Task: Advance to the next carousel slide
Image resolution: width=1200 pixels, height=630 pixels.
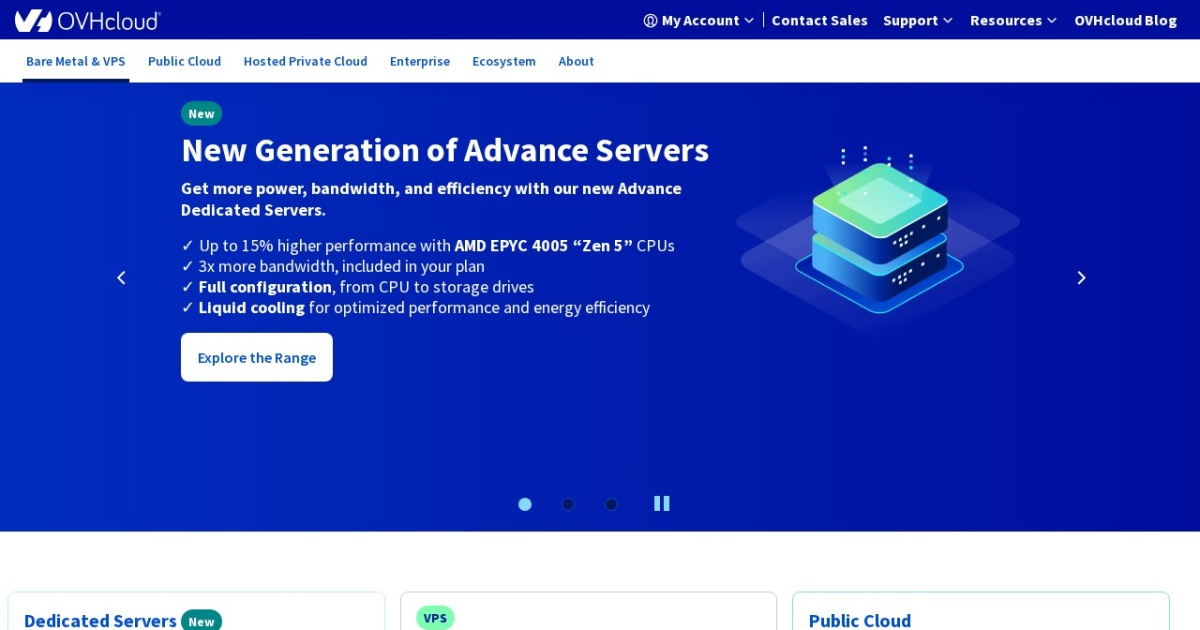Action: point(1081,278)
